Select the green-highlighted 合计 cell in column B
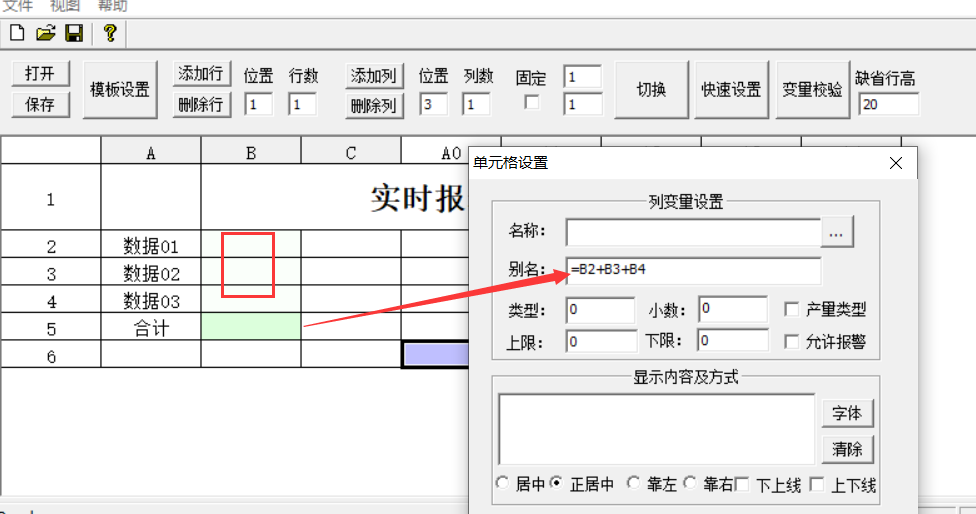 pyautogui.click(x=251, y=327)
